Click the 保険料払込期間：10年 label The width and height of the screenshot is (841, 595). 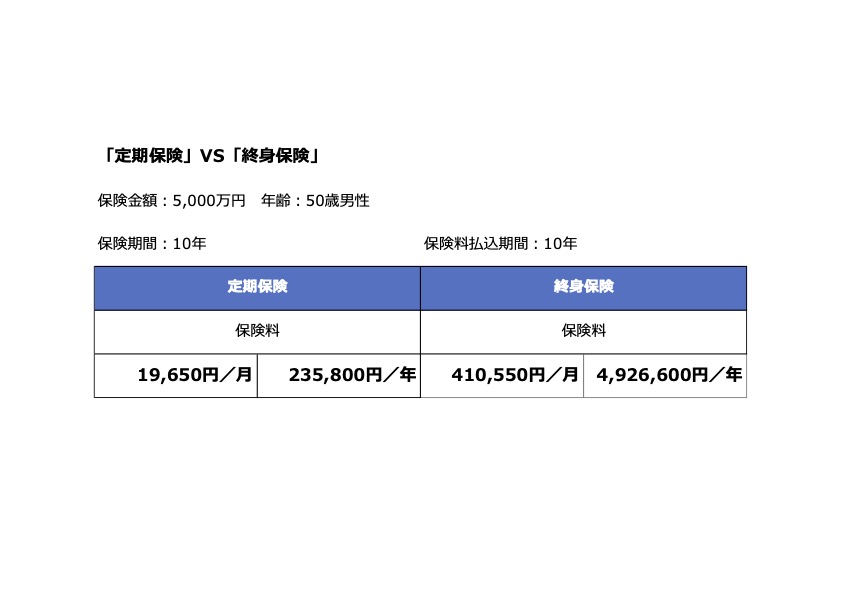coord(500,244)
